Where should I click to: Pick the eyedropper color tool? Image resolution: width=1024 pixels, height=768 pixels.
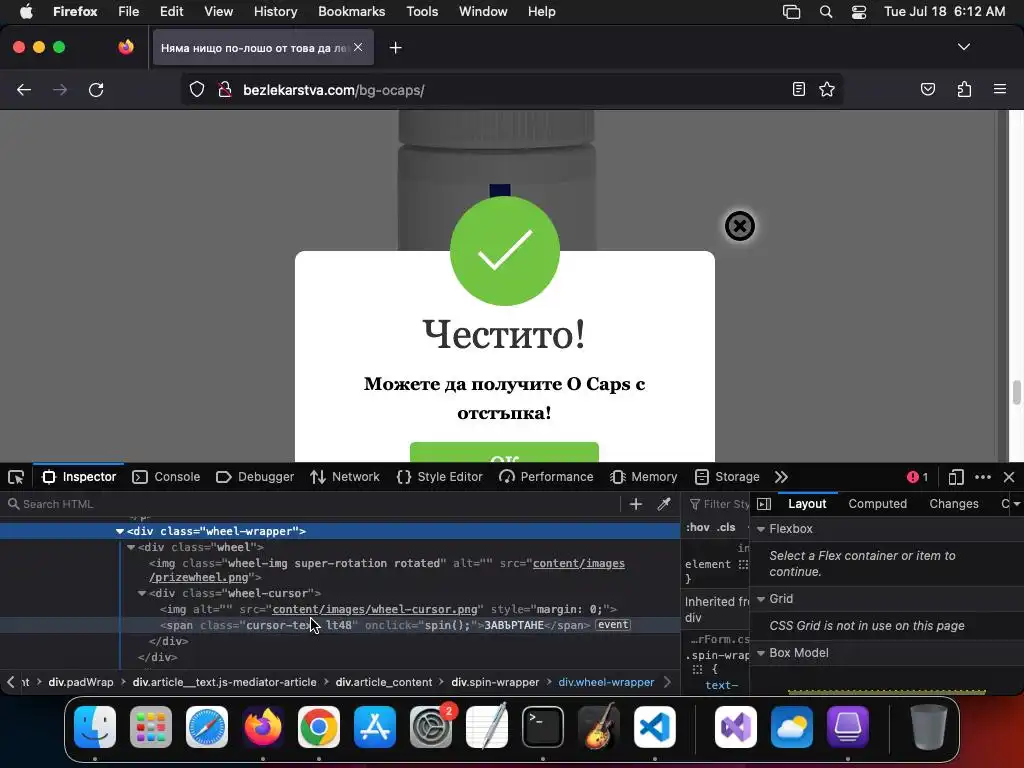664,504
